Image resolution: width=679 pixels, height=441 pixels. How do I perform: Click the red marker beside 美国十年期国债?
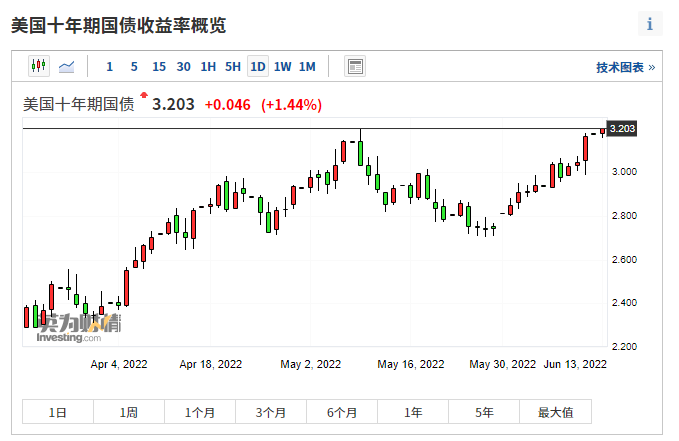tap(143, 96)
